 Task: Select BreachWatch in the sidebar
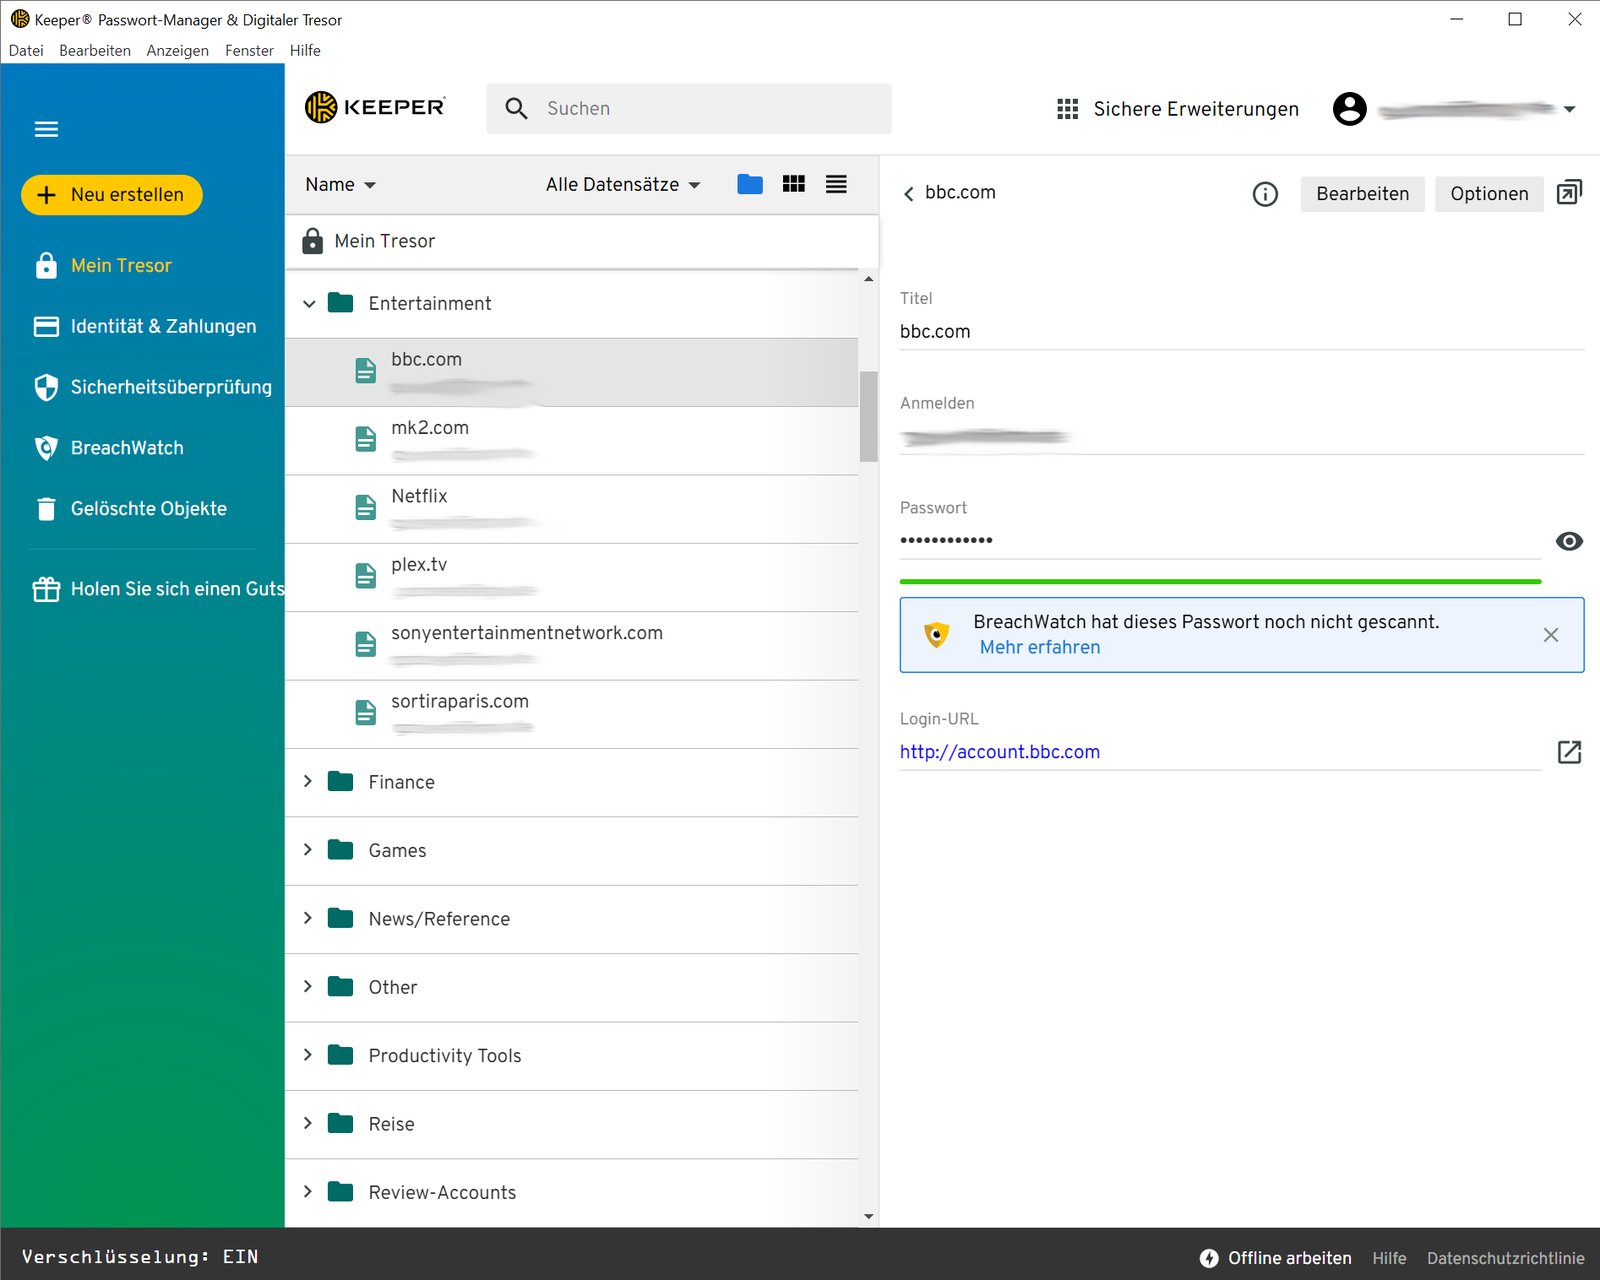(x=126, y=448)
